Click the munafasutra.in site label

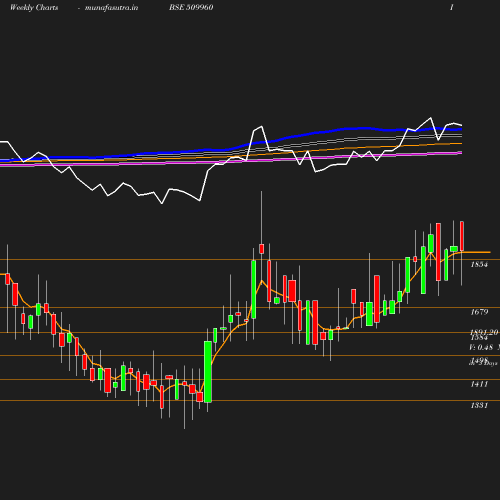pos(111,7)
